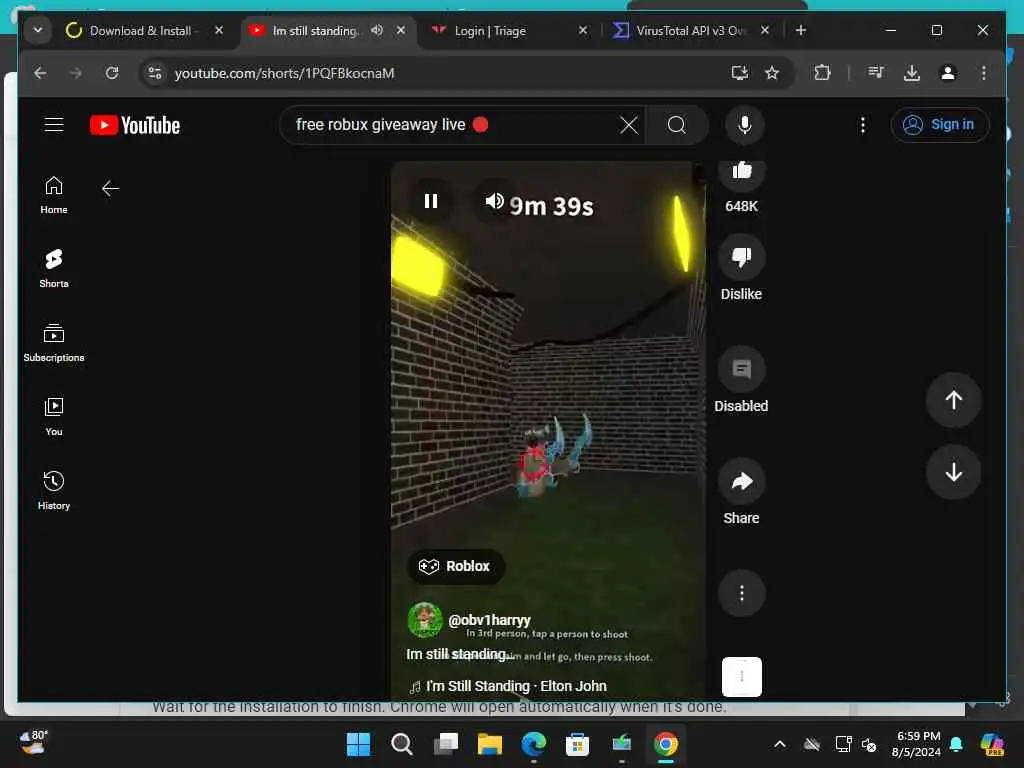
Task: Pause the playing Short
Action: click(x=430, y=201)
